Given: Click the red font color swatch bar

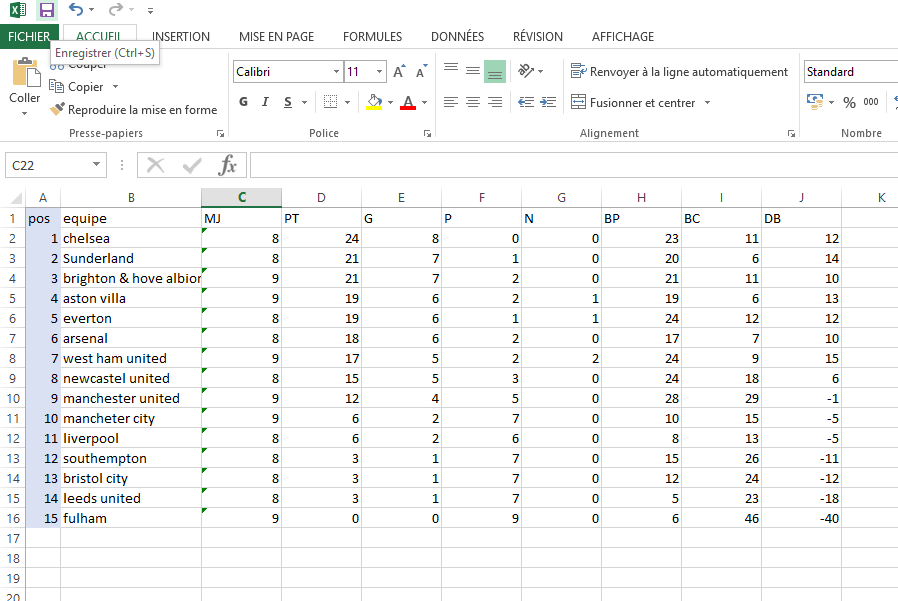Looking at the screenshot, I should [408, 108].
